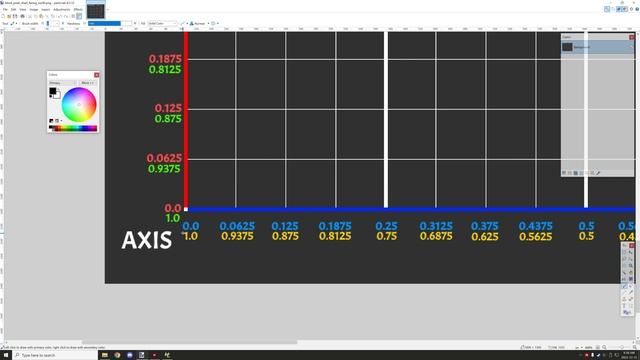Add a new layer in Layers window
This screenshot has height=360, width=640.
point(564,173)
